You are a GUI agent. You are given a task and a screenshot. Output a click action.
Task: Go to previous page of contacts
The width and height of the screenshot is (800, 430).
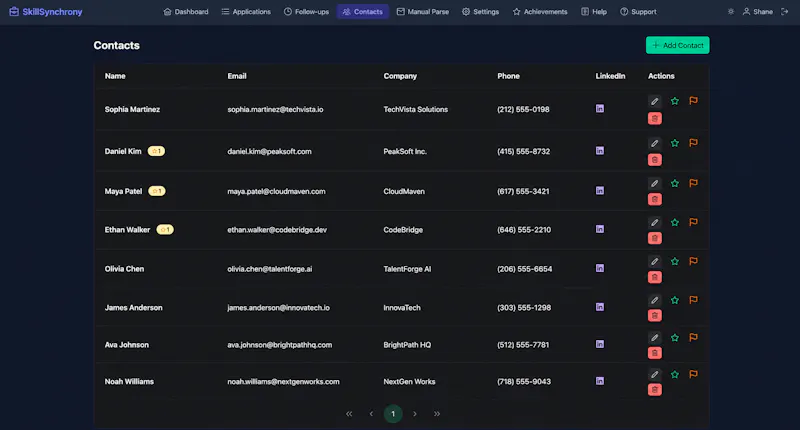pyautogui.click(x=371, y=414)
